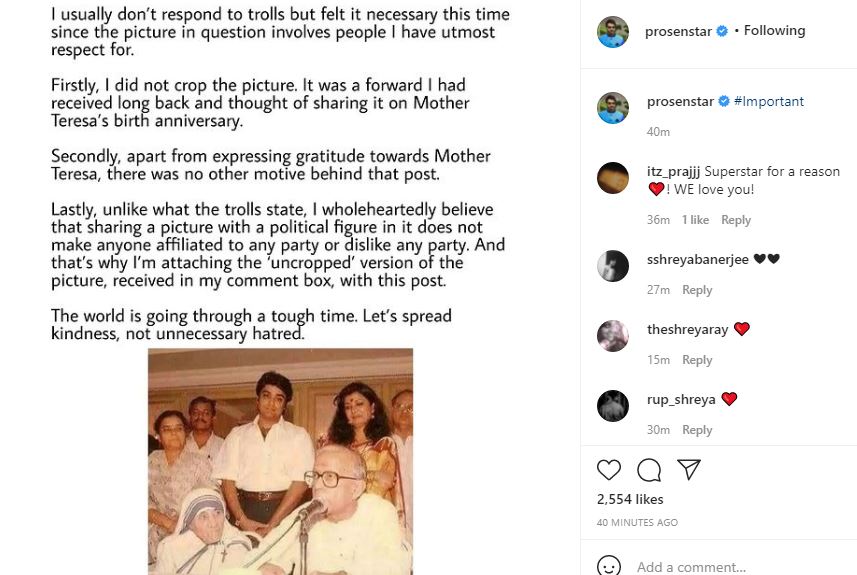Open emoji picker in comment box
Screen dimensions: 857x575
coord(609,566)
